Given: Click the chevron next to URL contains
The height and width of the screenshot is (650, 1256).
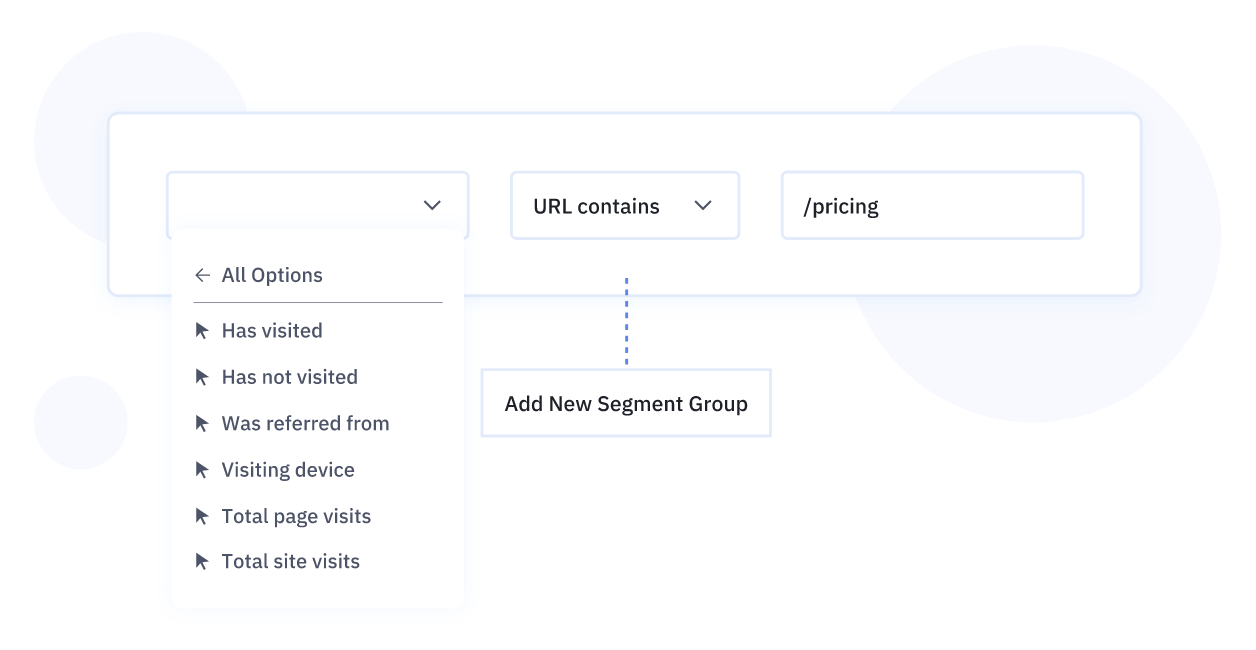Looking at the screenshot, I should tap(703, 205).
